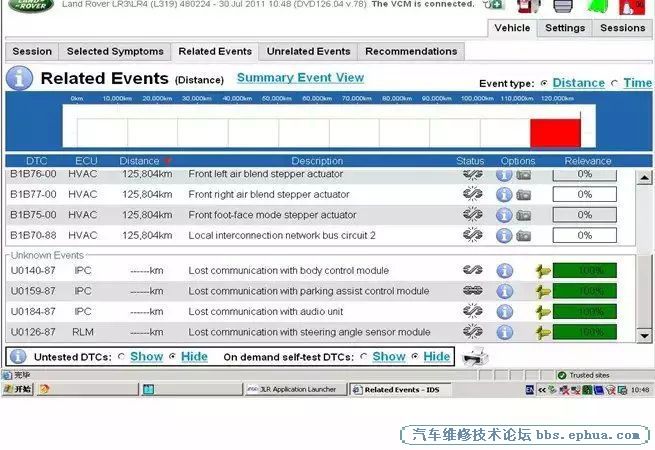Click the Windows Start button
Viewport: 655px width, 450px height.
tap(18, 389)
